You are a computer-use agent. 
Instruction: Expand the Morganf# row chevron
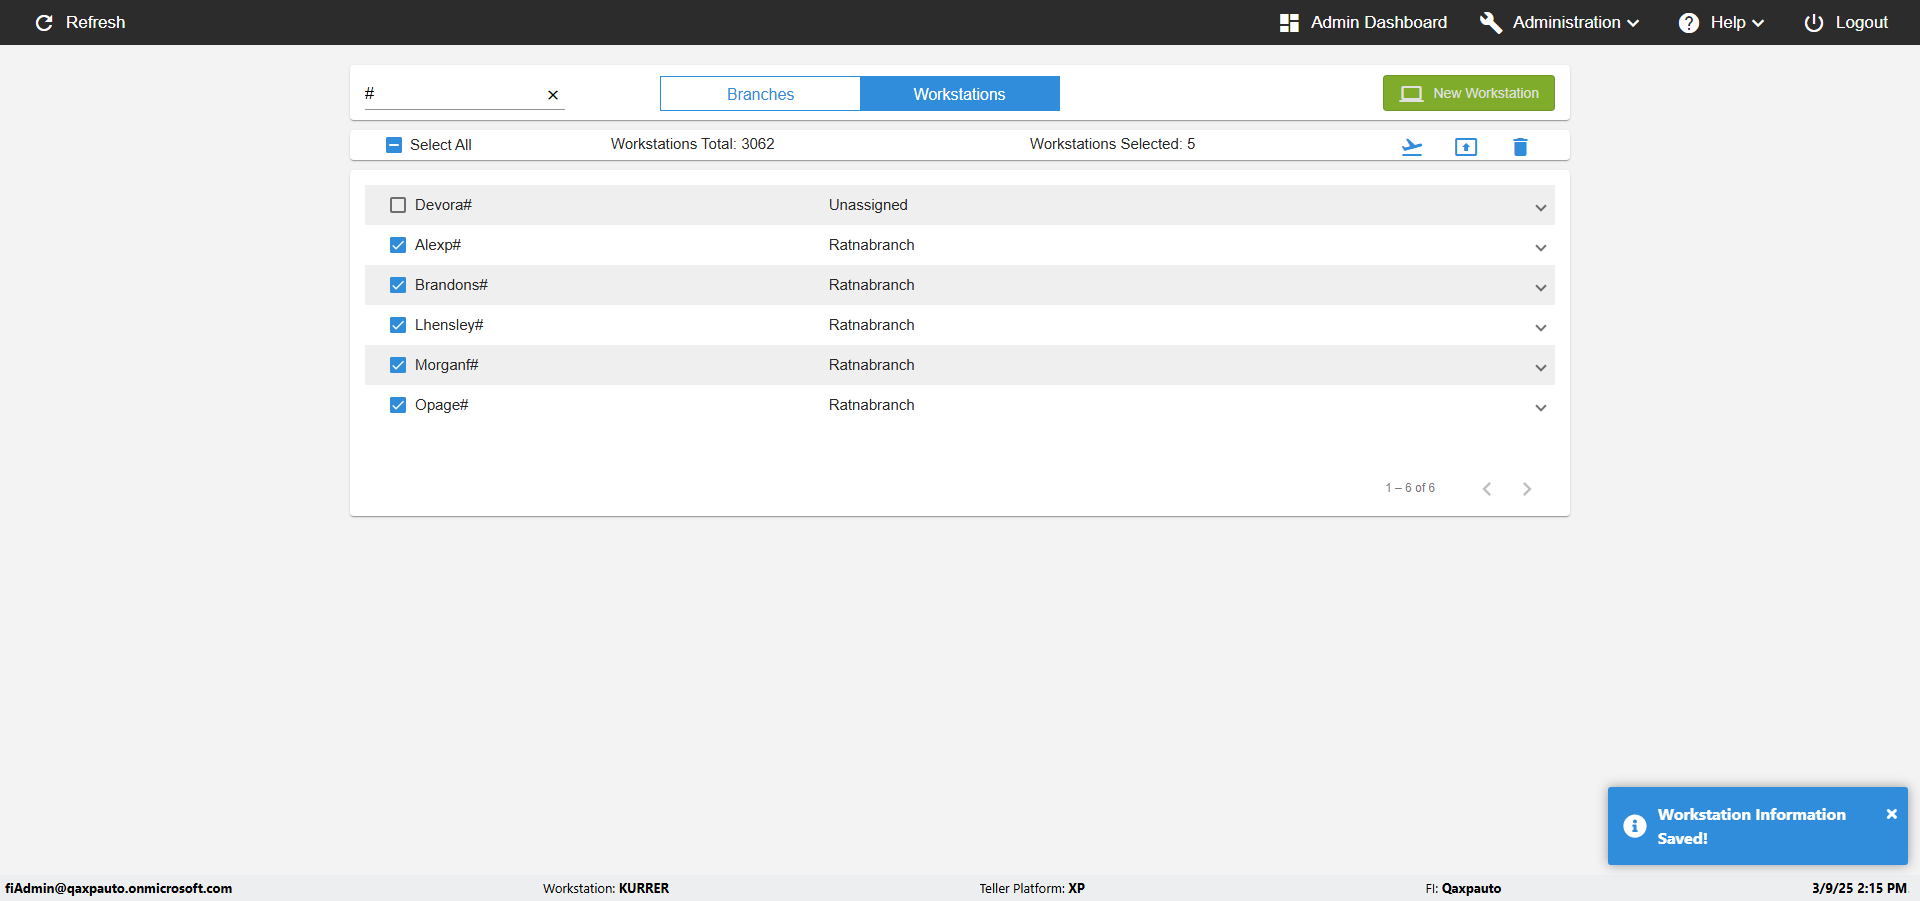1541,368
